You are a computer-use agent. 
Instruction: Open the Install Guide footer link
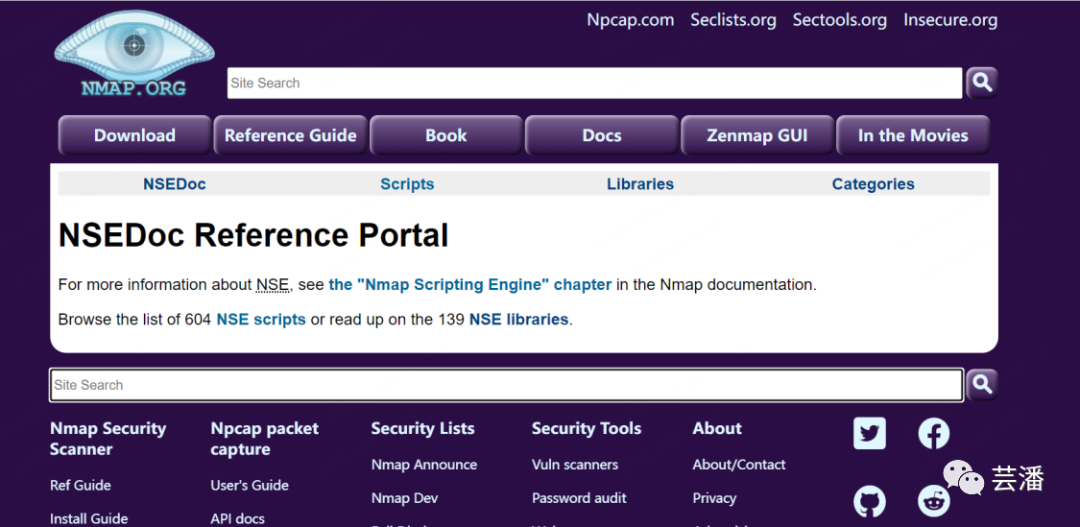(89, 519)
